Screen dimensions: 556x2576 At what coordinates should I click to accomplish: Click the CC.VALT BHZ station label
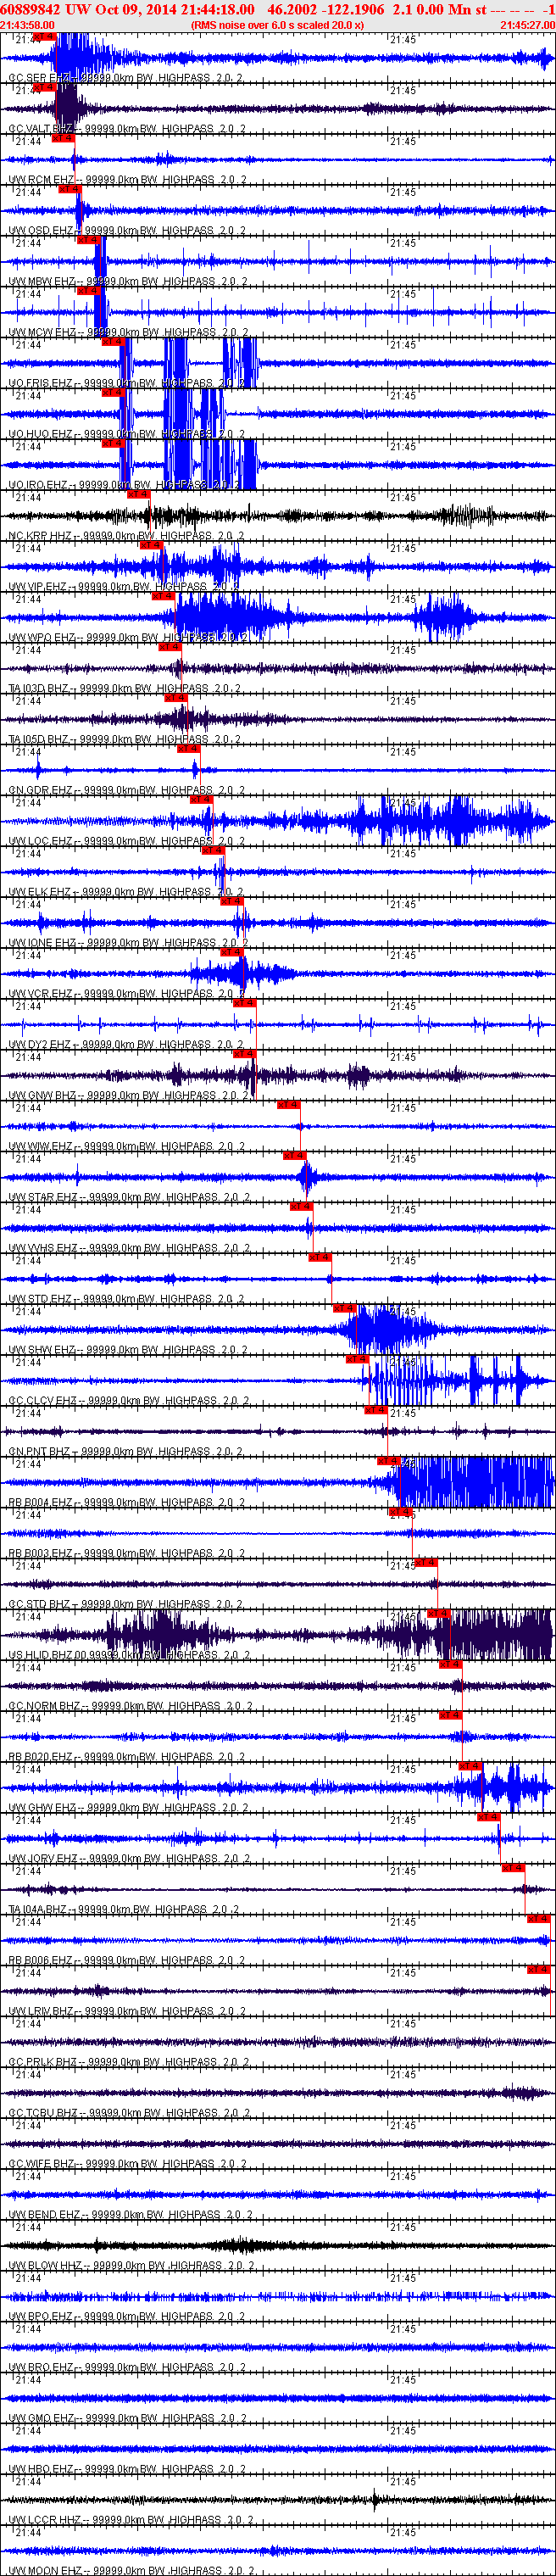125,129
